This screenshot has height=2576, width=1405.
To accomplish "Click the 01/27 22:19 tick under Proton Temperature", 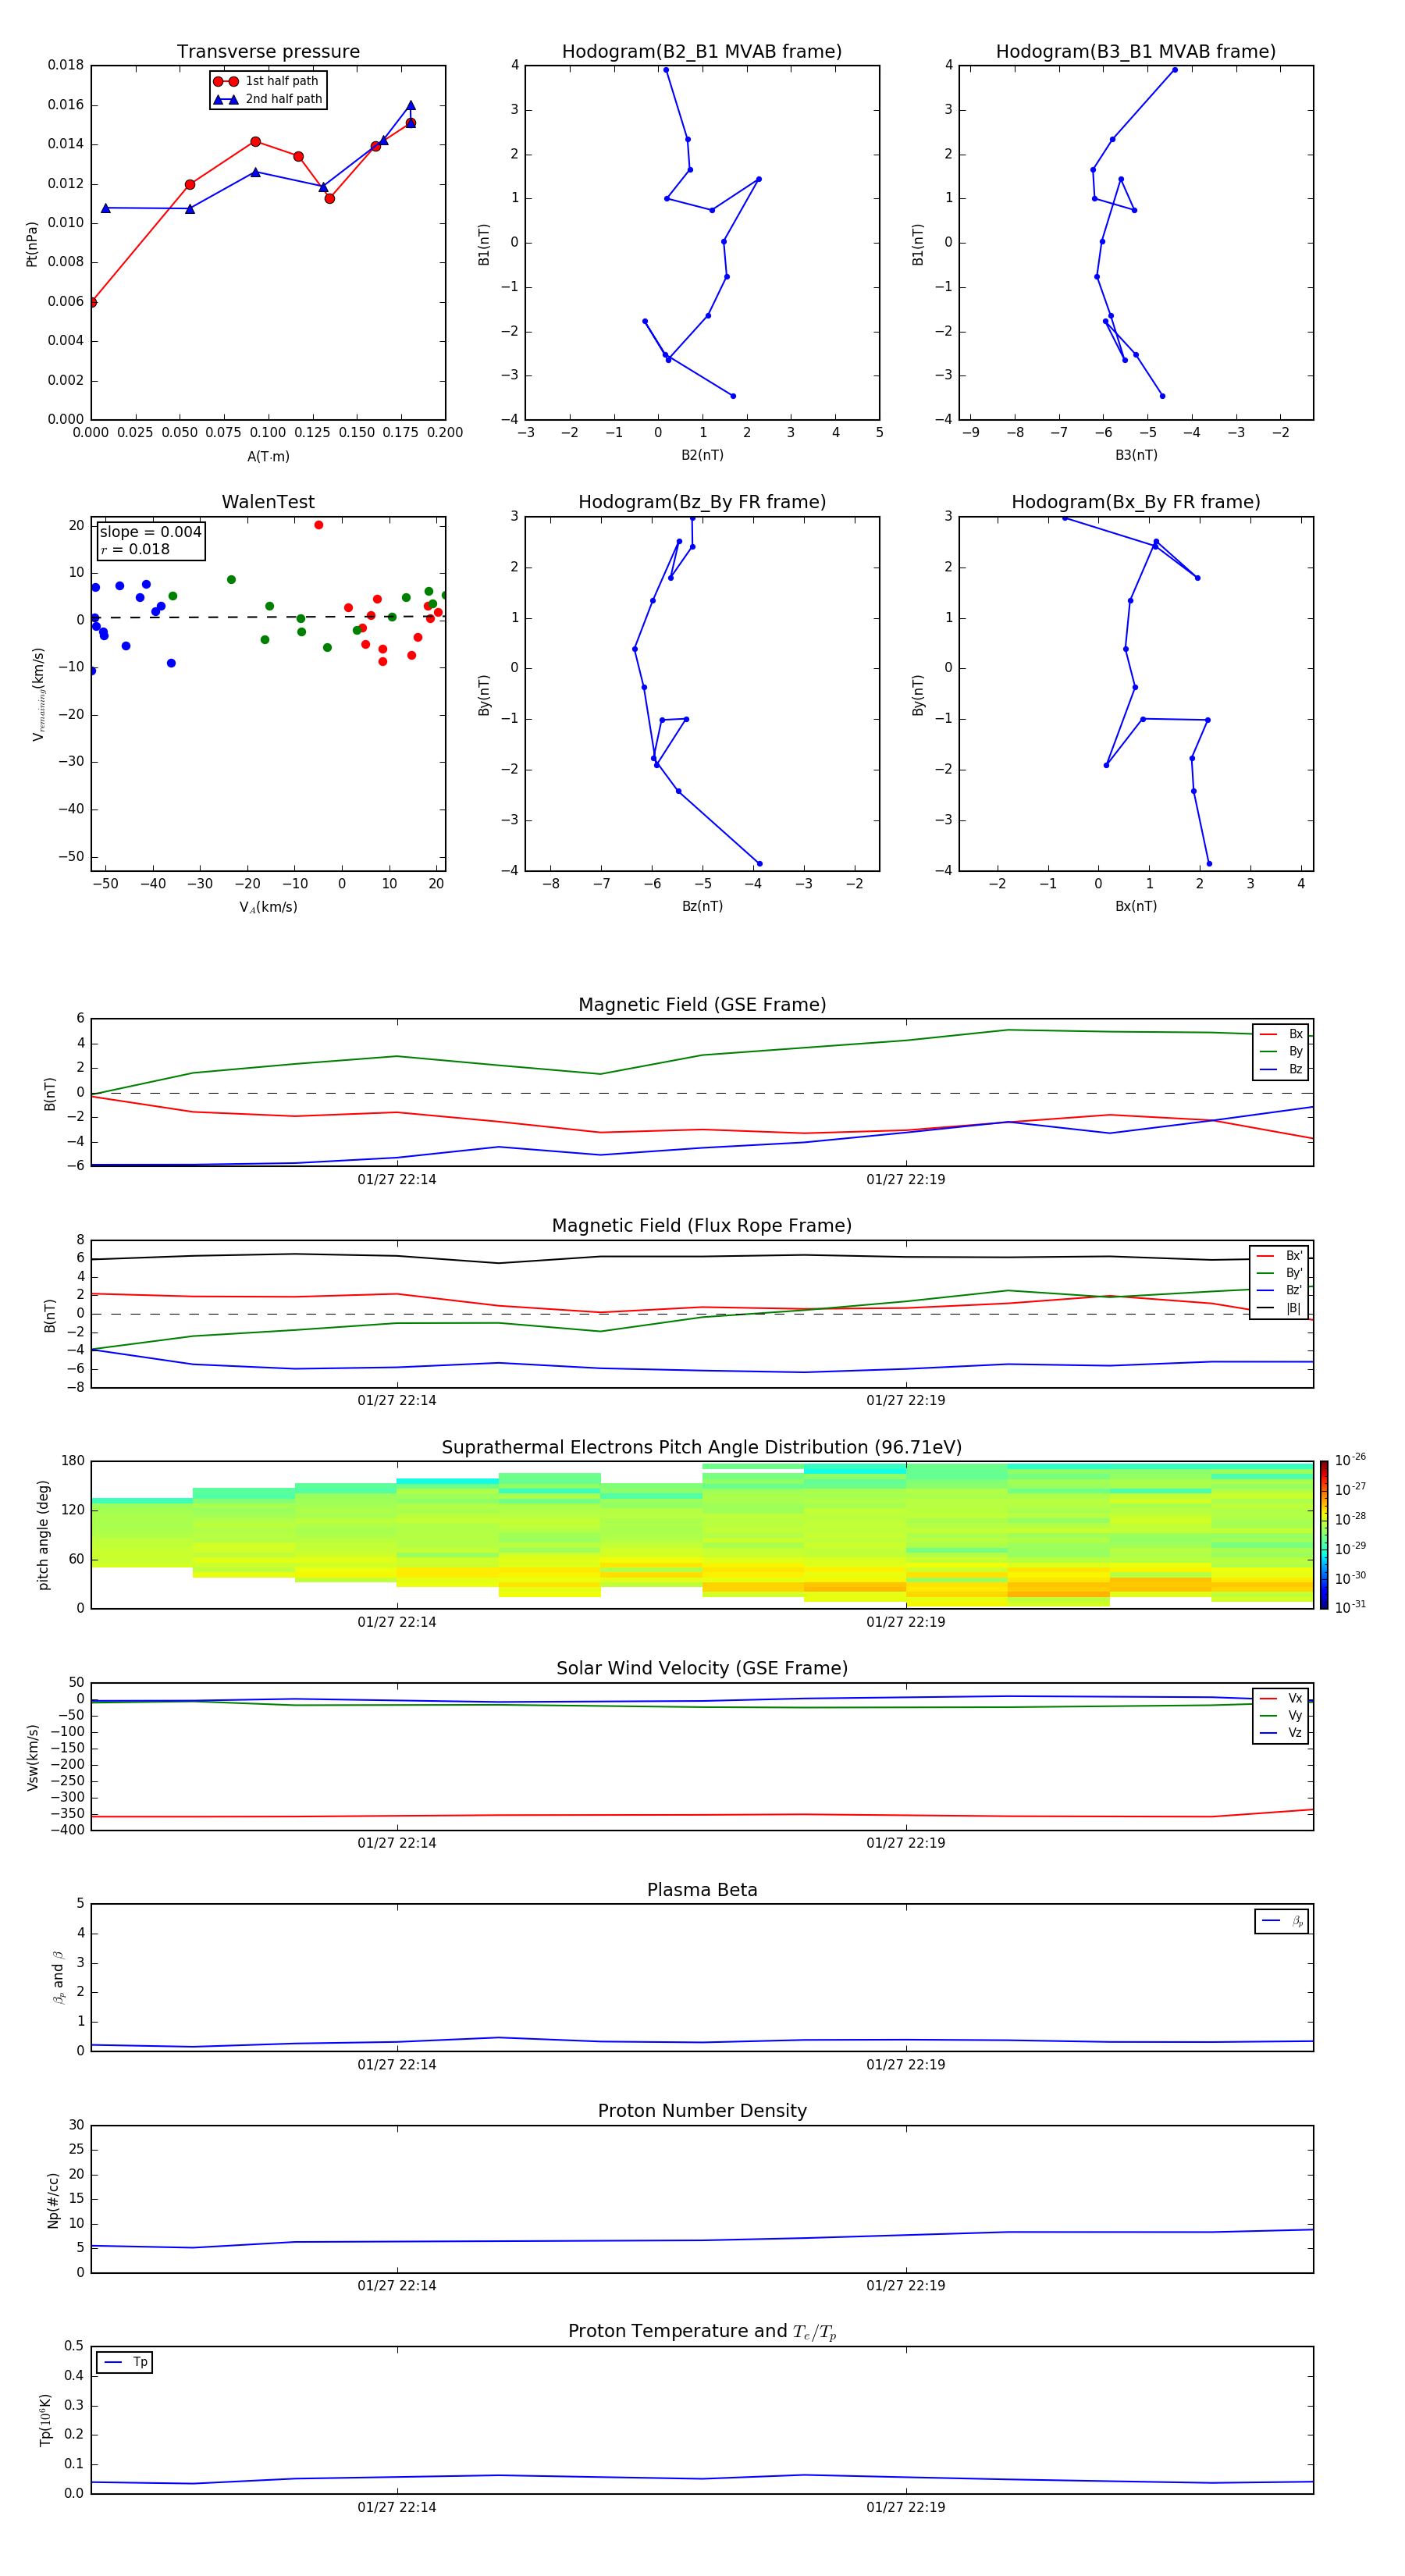I will [x=906, y=2507].
